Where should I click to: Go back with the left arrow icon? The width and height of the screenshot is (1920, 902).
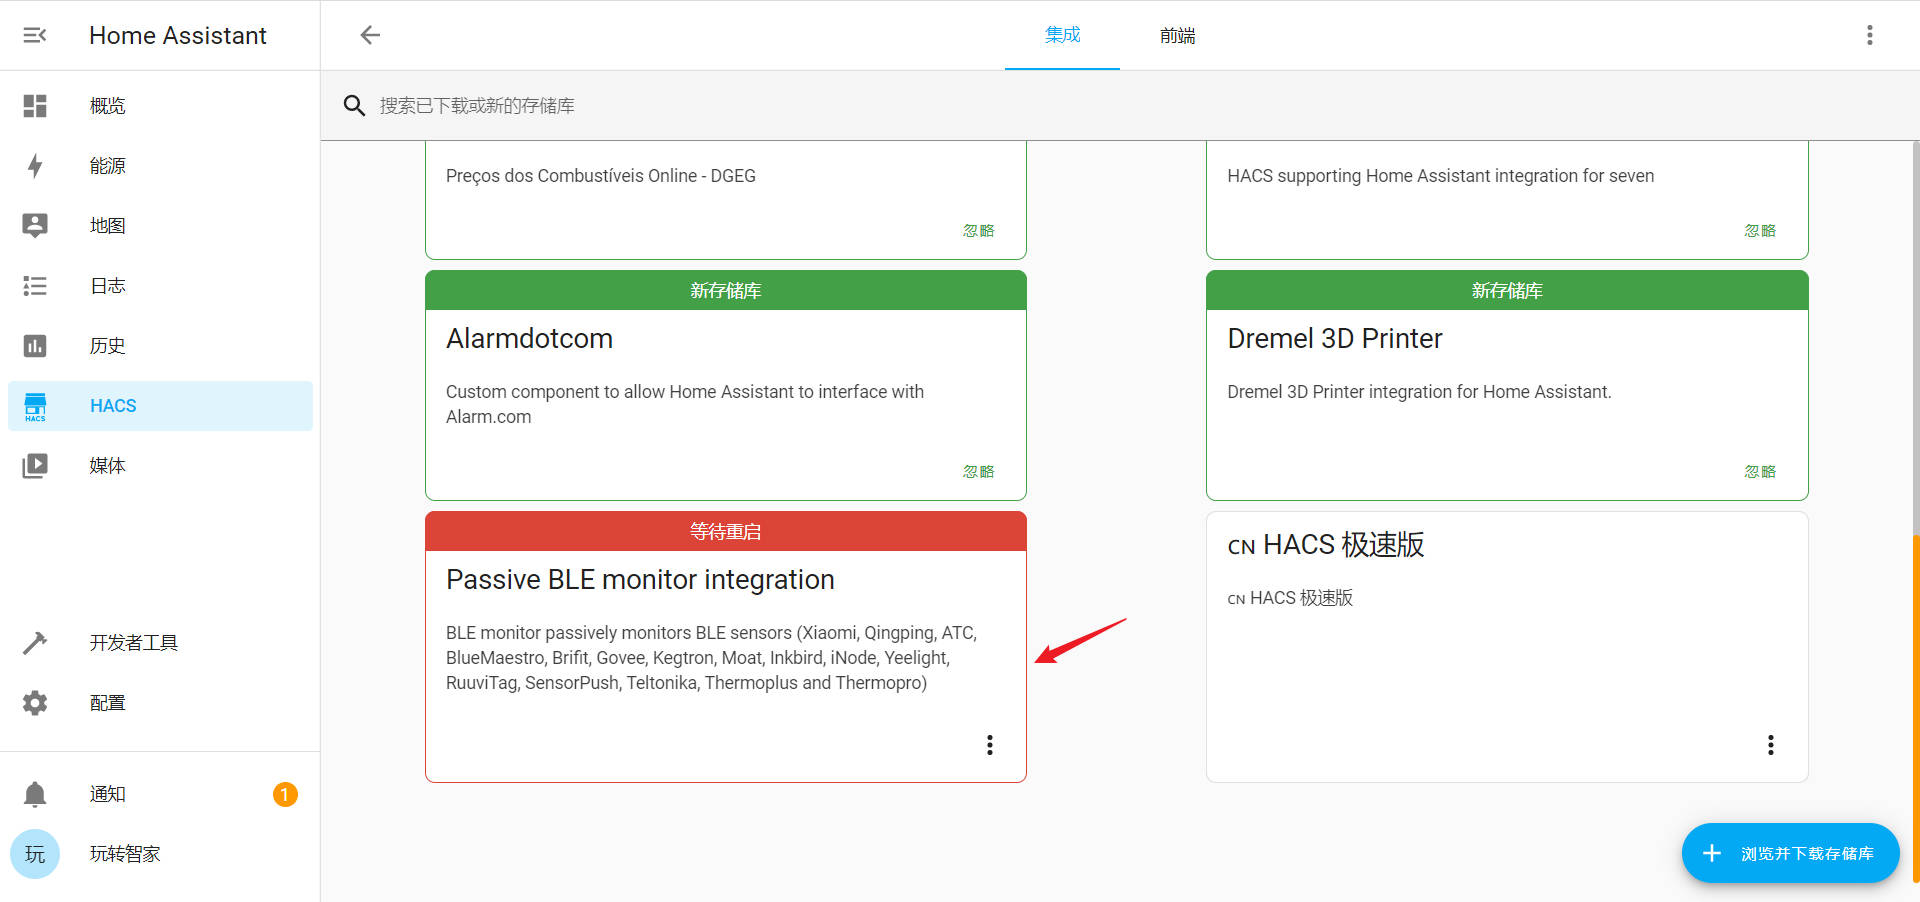(x=370, y=35)
